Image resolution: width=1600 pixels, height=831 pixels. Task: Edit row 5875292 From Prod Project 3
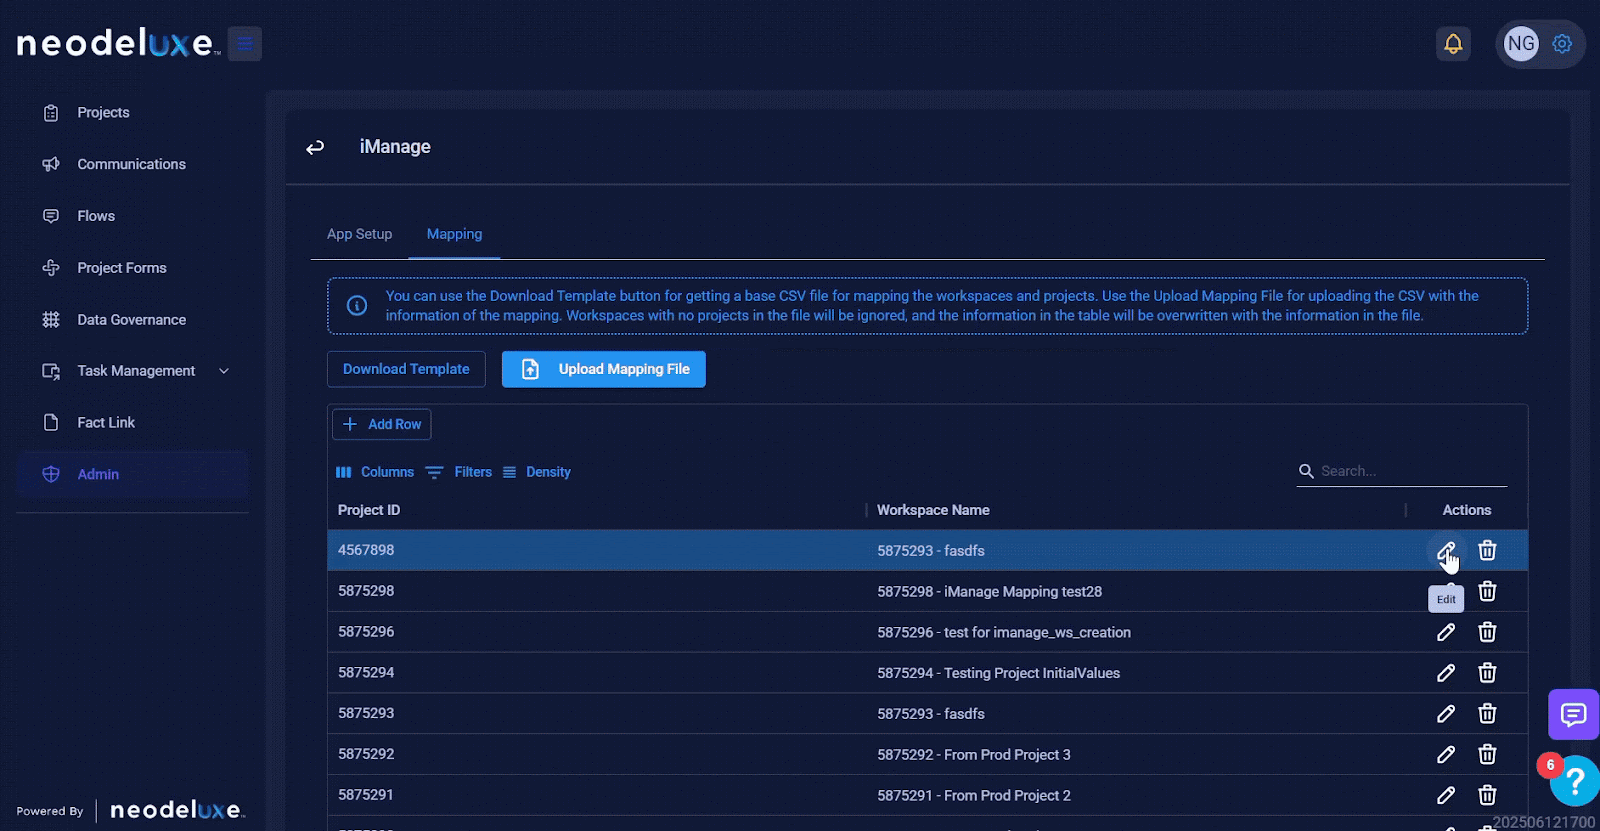(1446, 755)
